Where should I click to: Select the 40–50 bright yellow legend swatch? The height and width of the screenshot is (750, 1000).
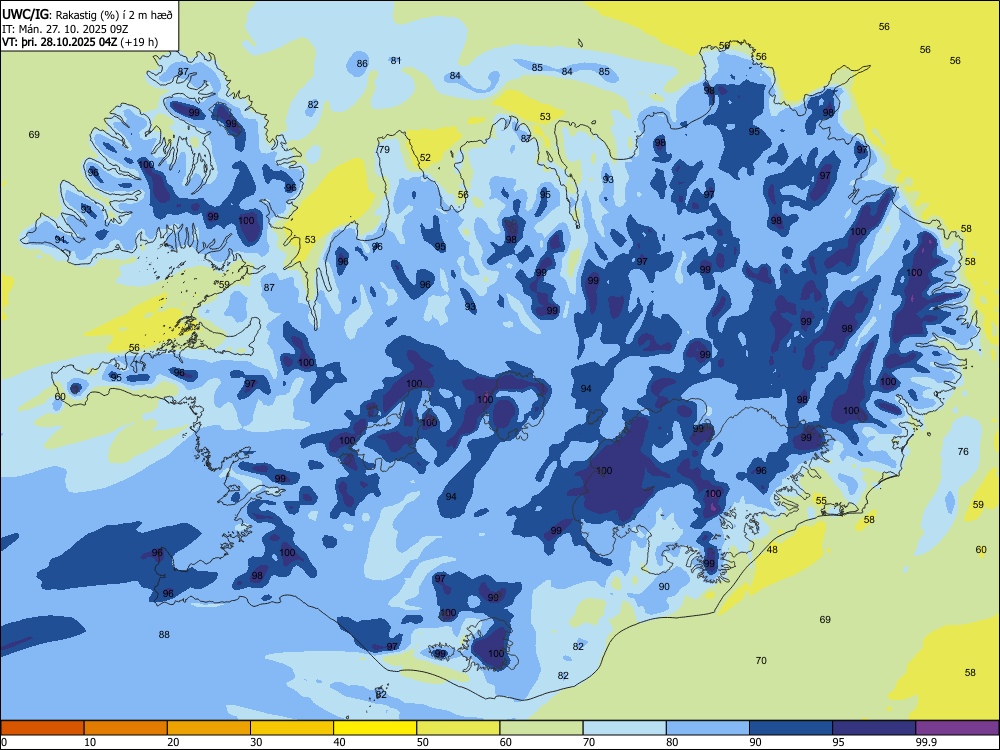pyautogui.click(x=375, y=728)
